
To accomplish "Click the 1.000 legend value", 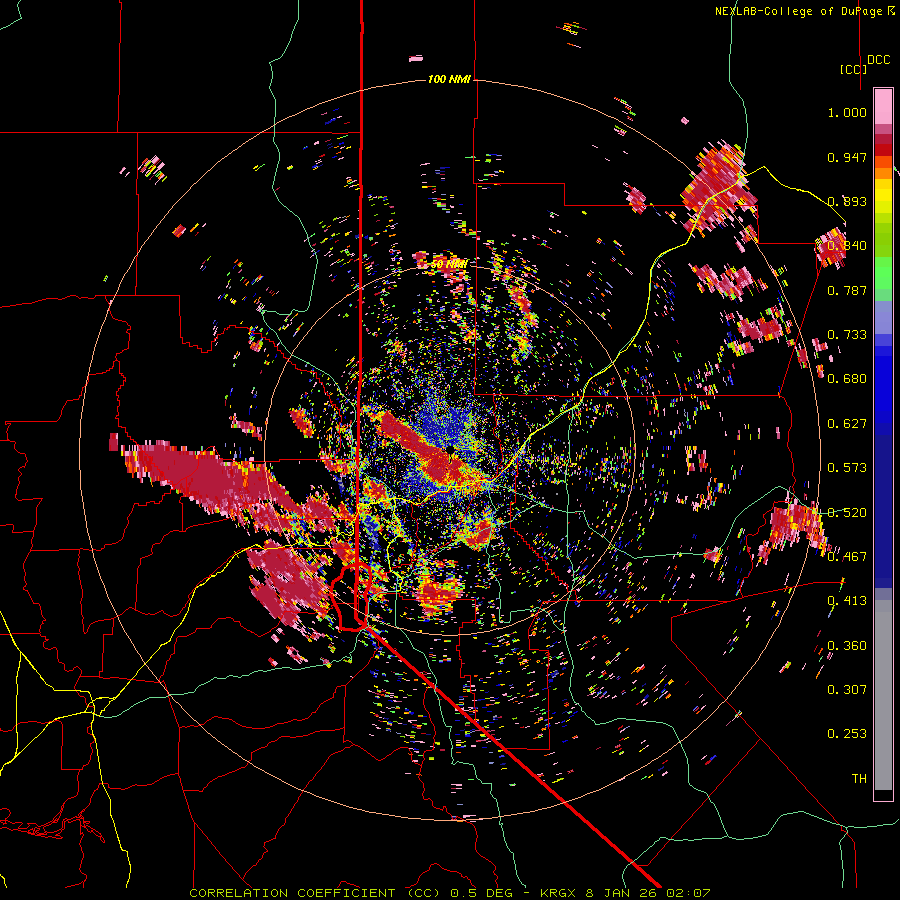I will tap(847, 112).
